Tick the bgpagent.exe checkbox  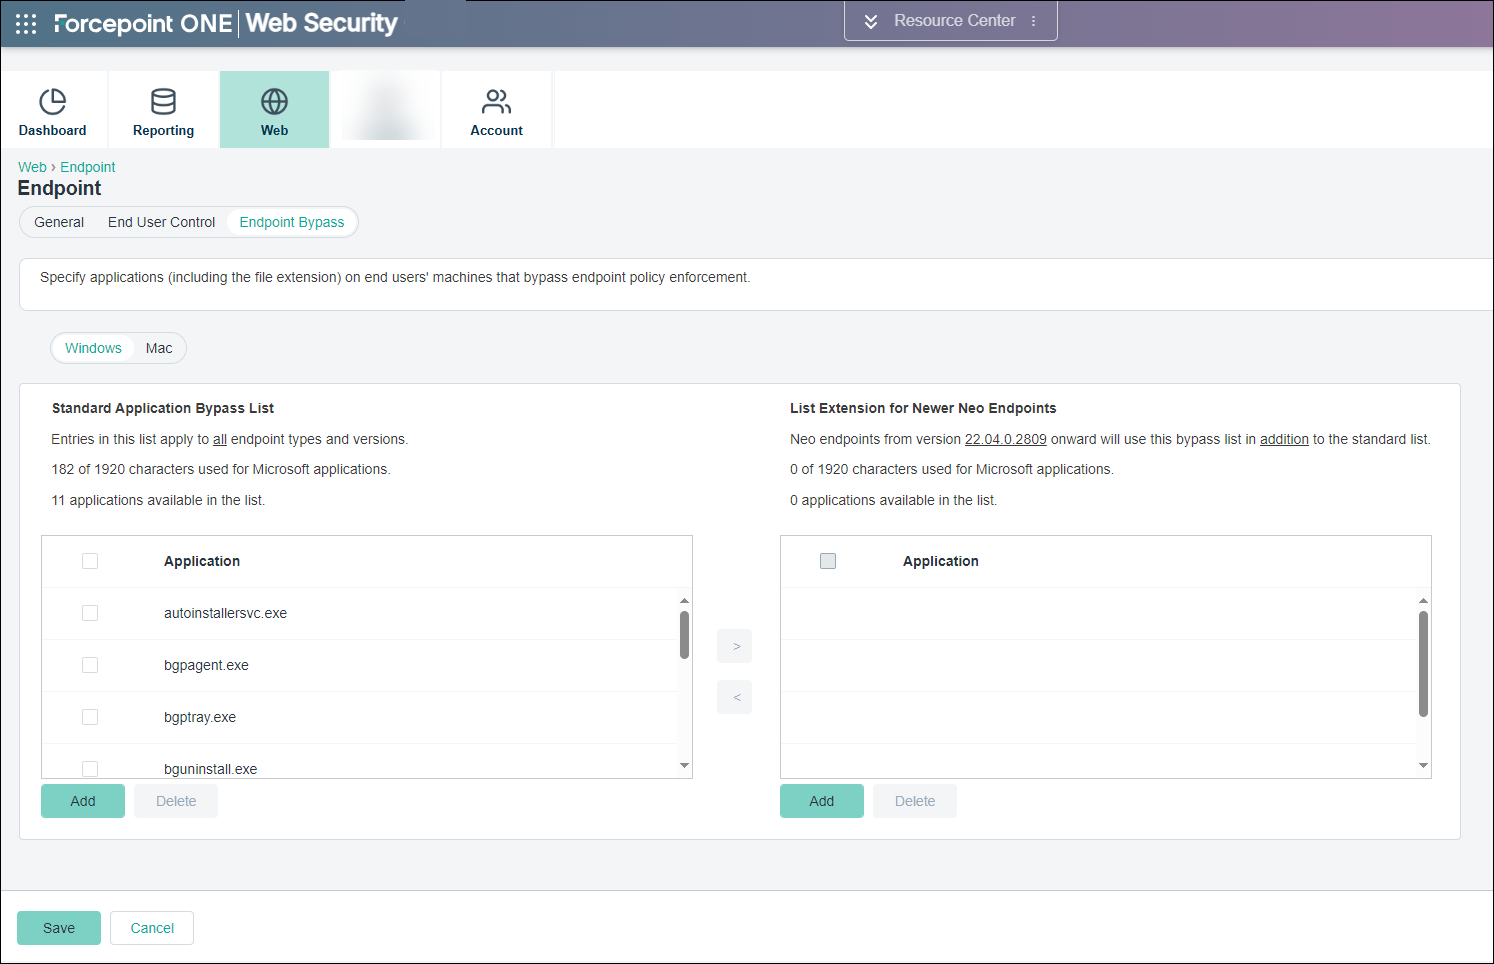click(x=90, y=665)
